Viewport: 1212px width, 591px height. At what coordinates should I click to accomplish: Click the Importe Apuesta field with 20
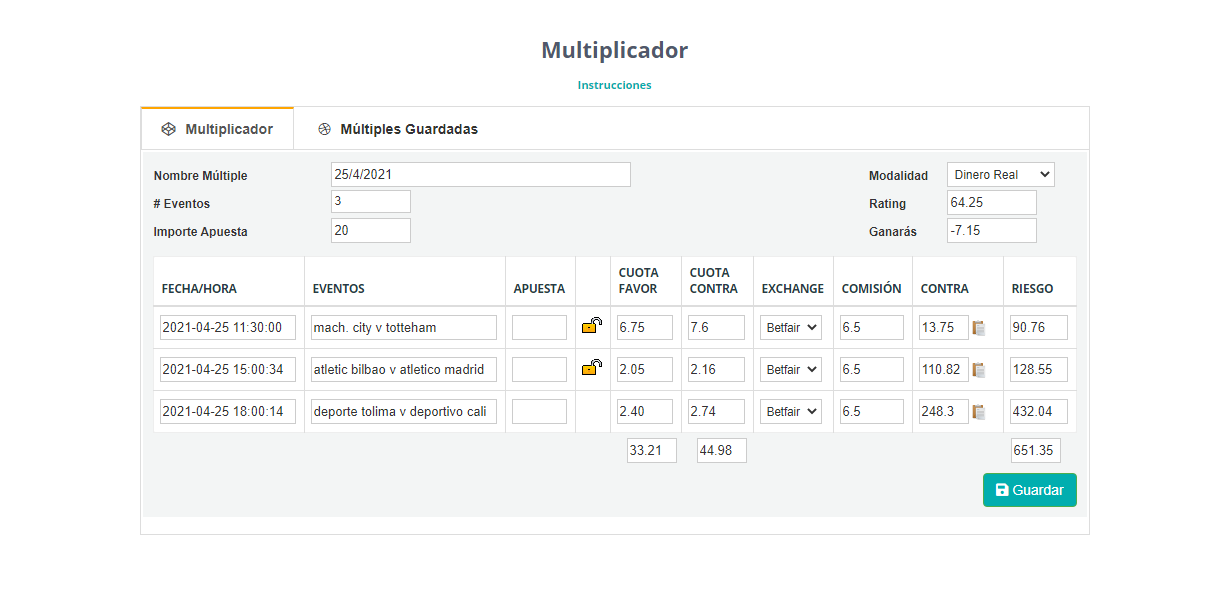click(x=371, y=230)
